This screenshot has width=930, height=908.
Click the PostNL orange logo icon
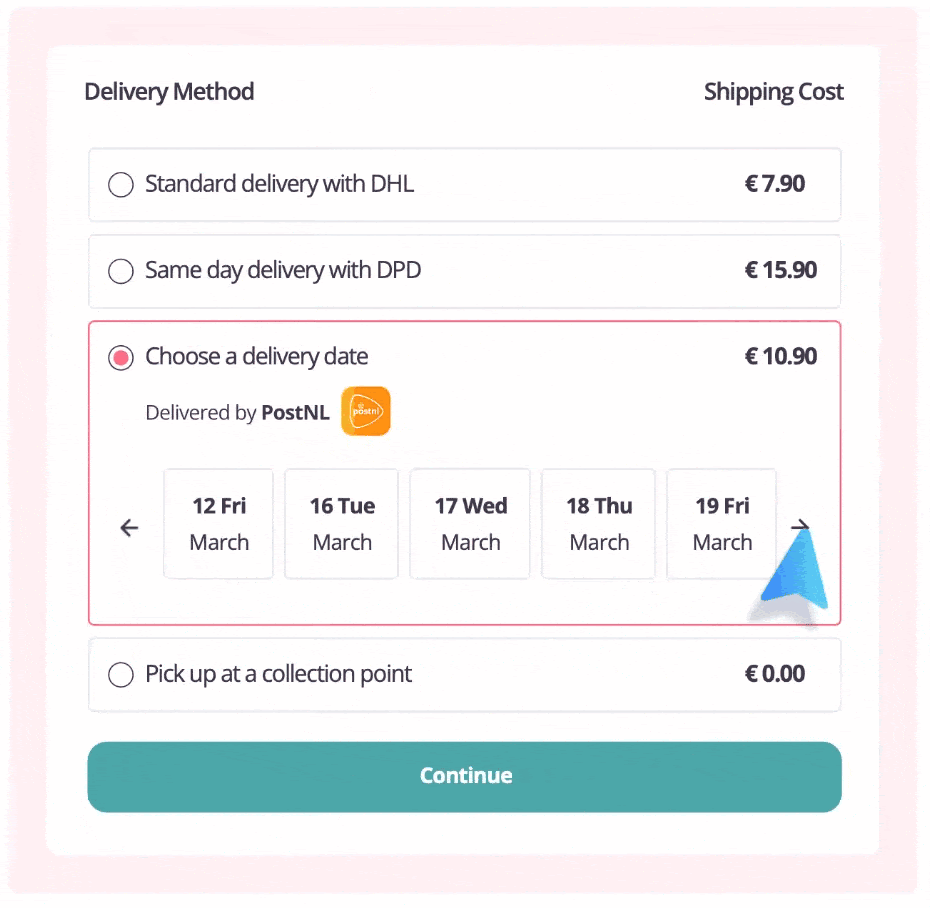tap(365, 411)
